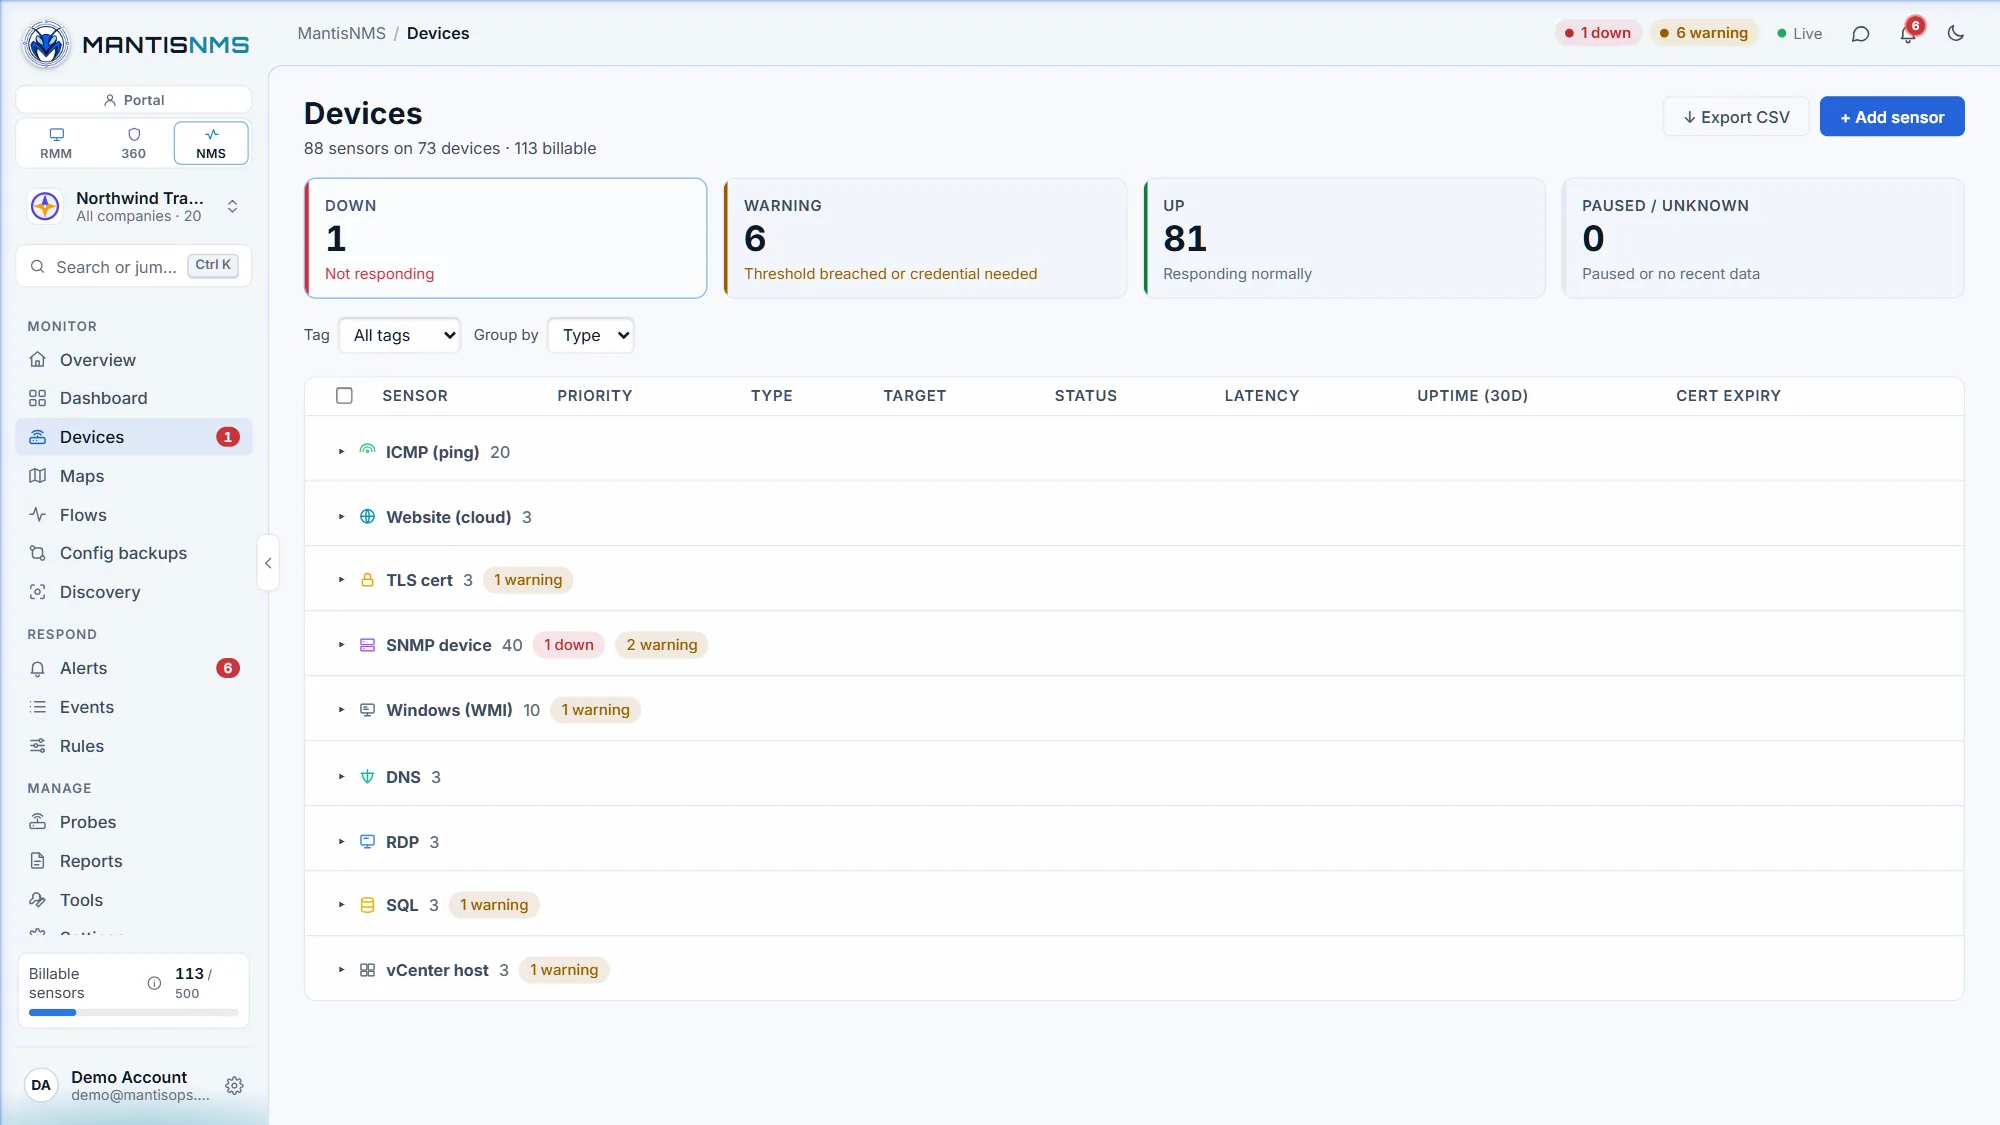The image size is (2000, 1125).
Task: Expand the TLS cert group
Action: [x=341, y=580]
